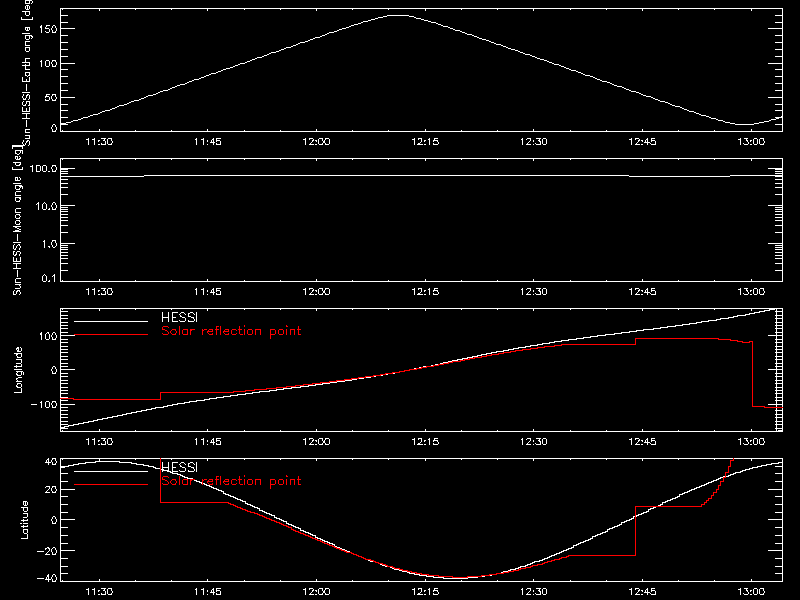This screenshot has width=800, height=600.
Task: Click 12:15 time label under Latitude plot
Action: click(425, 592)
